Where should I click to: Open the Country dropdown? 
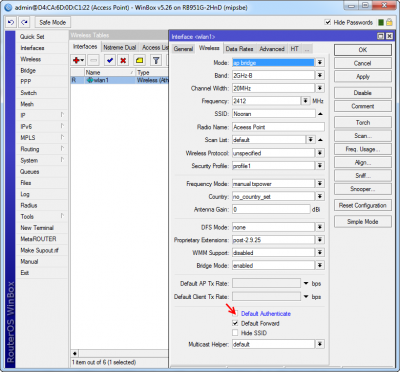pyautogui.click(x=320, y=197)
